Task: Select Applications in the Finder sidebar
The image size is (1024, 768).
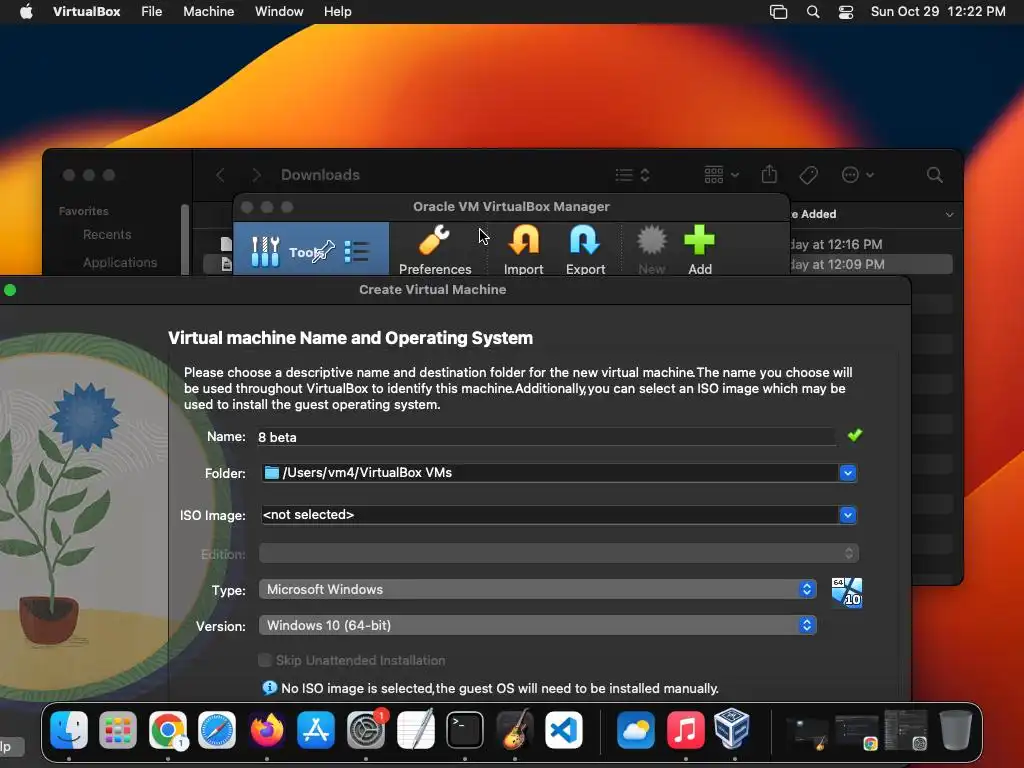Action: (120, 263)
